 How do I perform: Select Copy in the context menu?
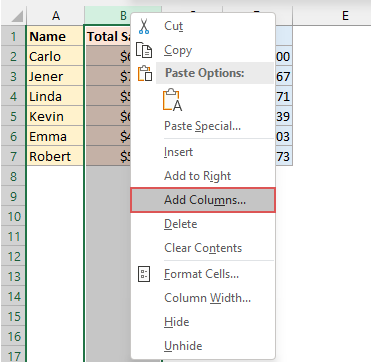[203, 50]
